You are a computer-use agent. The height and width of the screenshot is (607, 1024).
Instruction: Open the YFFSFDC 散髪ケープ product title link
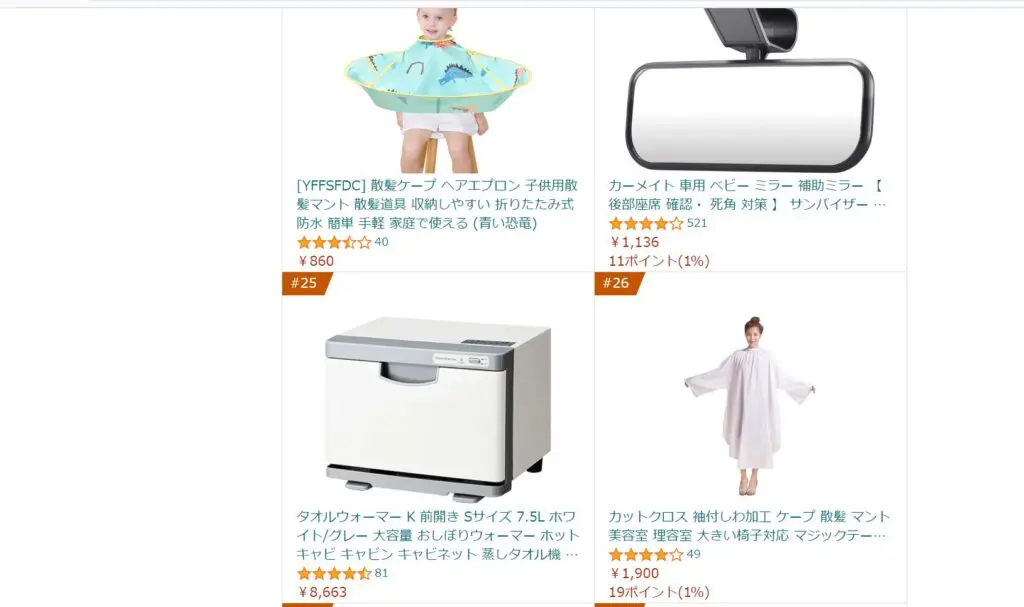click(x=436, y=204)
